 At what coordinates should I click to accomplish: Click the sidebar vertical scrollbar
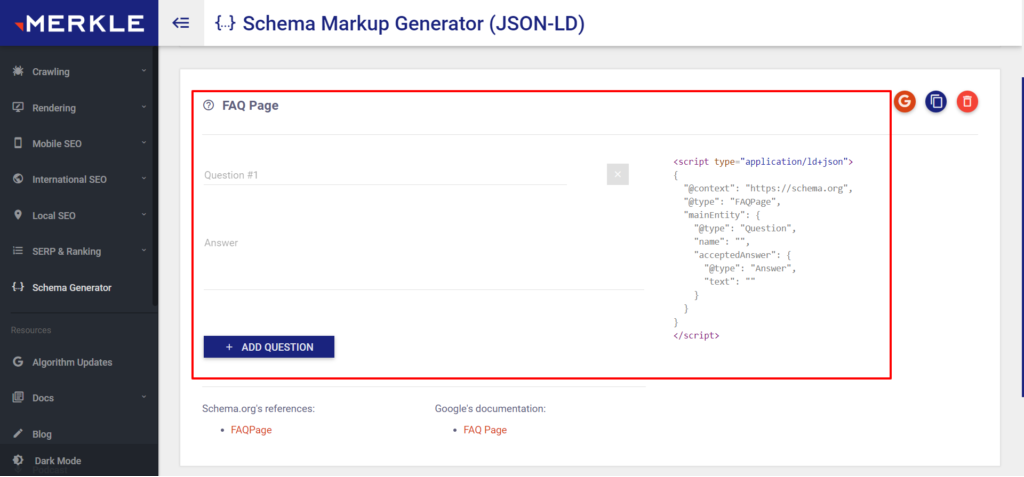(155, 175)
